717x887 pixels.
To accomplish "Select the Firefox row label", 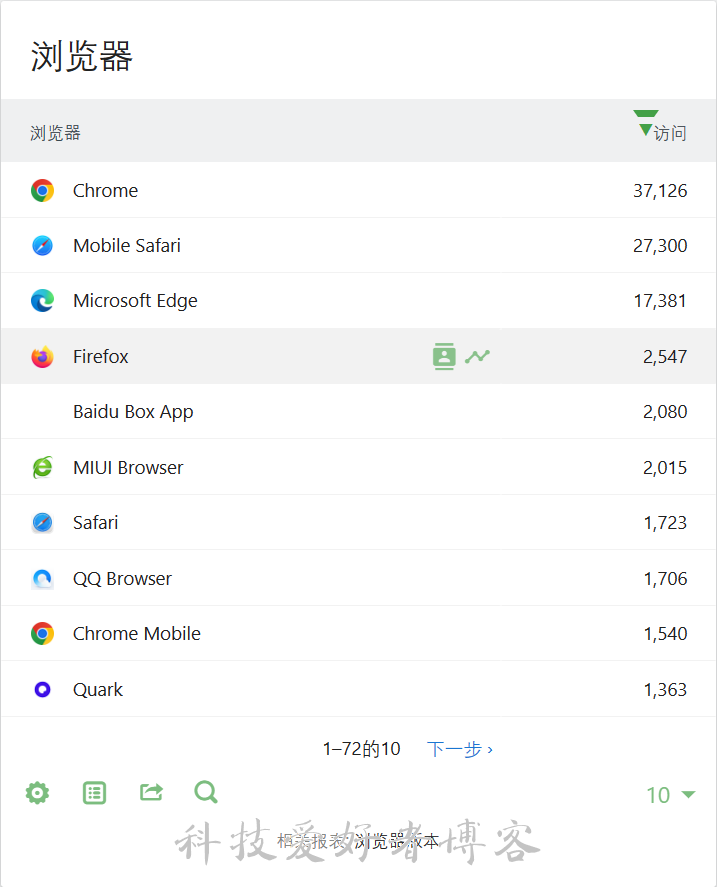I will [101, 356].
